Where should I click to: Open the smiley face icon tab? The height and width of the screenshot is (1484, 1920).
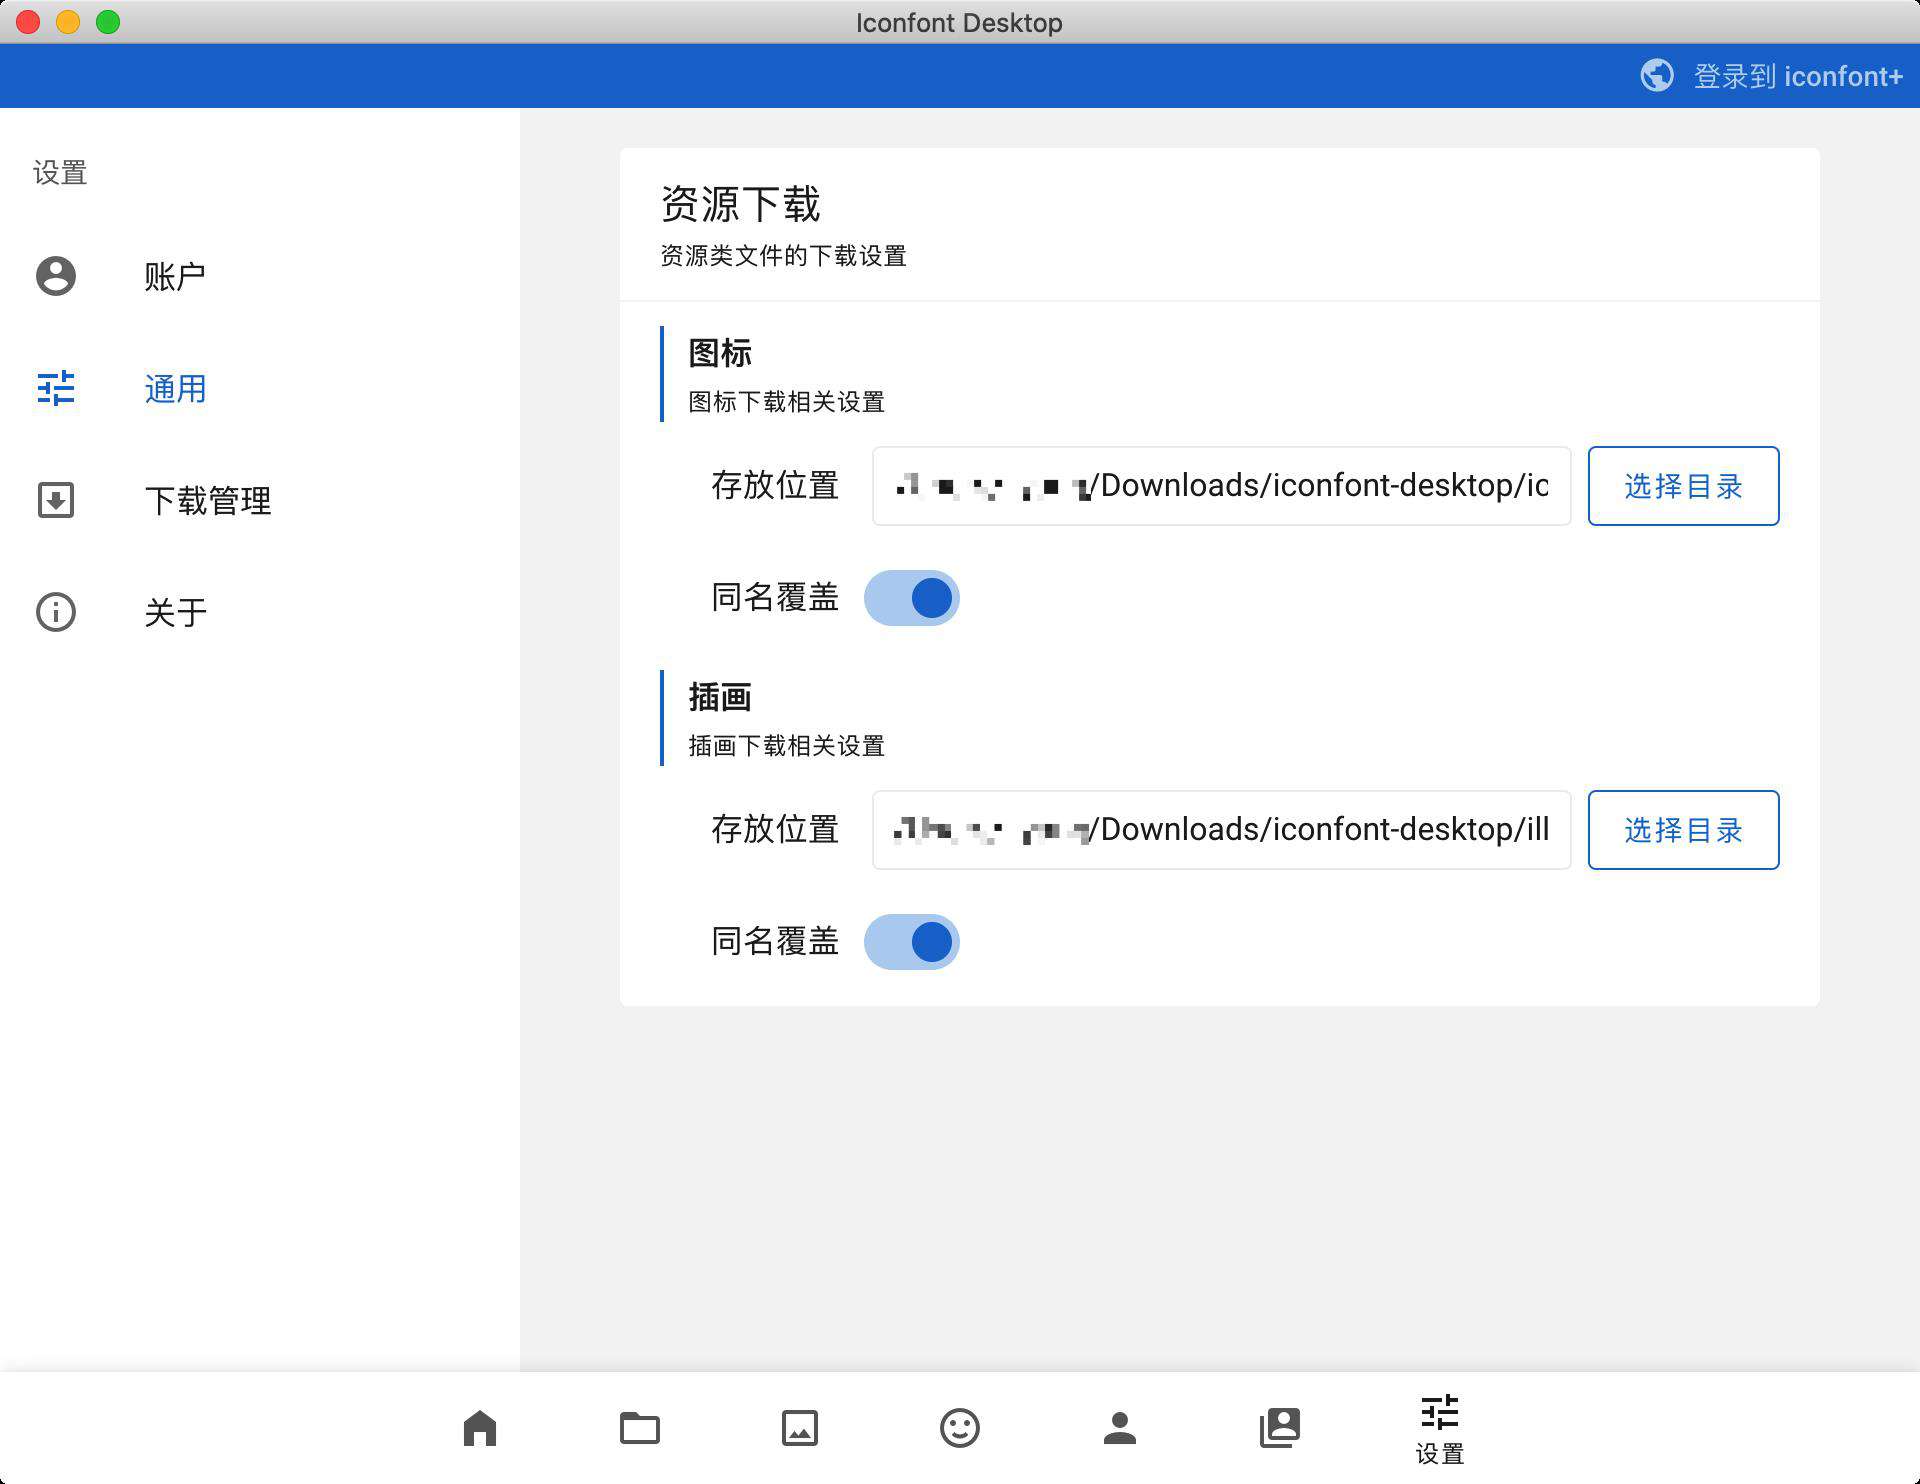960,1428
